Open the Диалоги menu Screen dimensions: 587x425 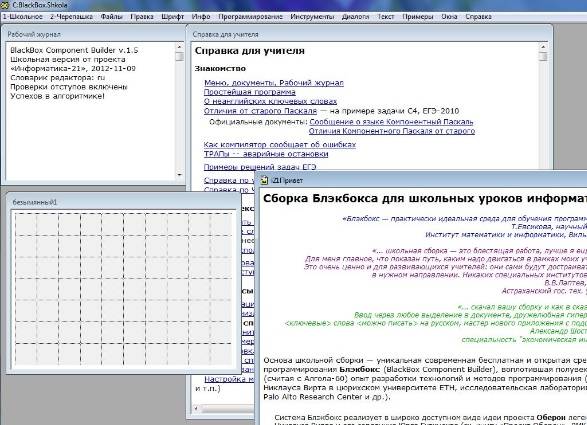pyautogui.click(x=356, y=17)
